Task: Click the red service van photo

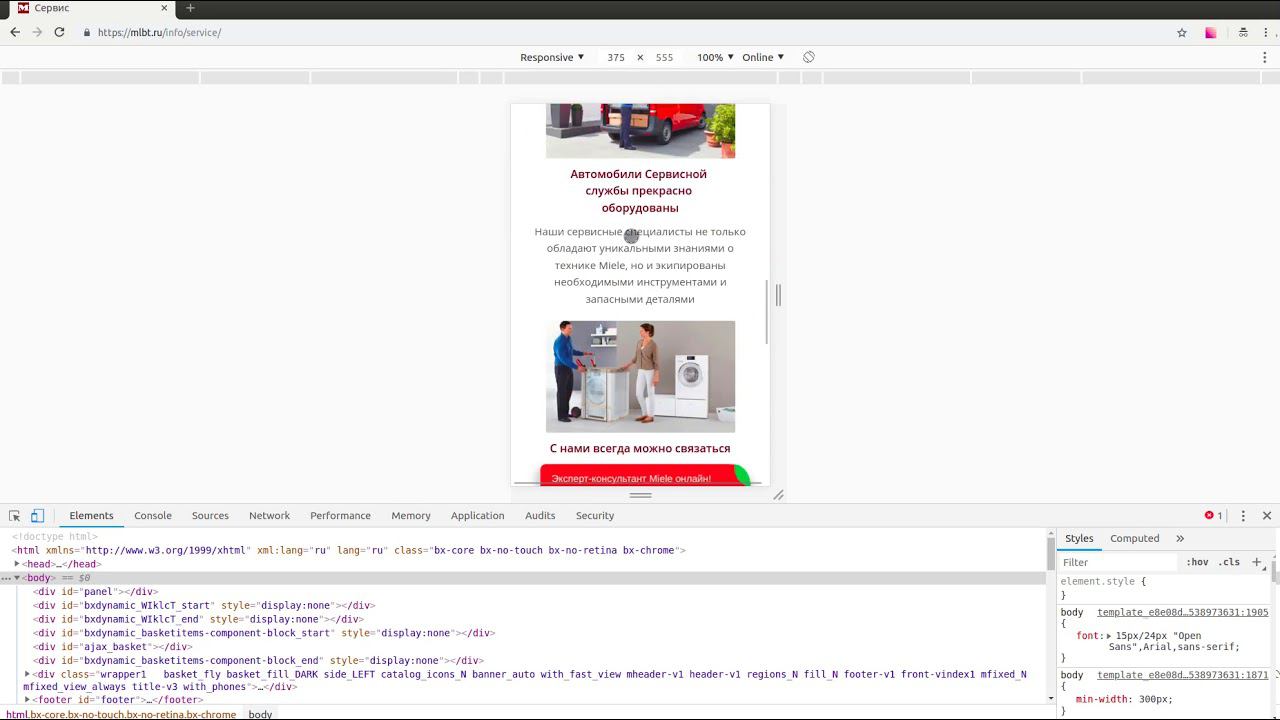Action: [x=640, y=130]
